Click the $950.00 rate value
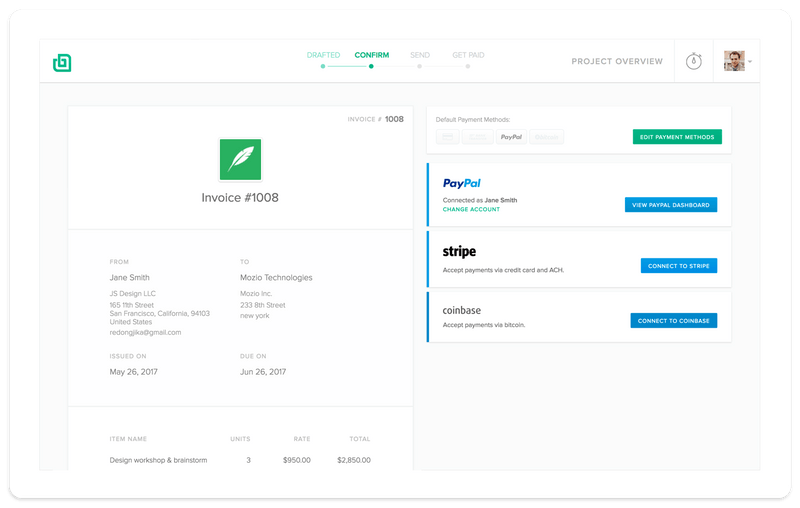This screenshot has width=800, height=508. point(297,460)
